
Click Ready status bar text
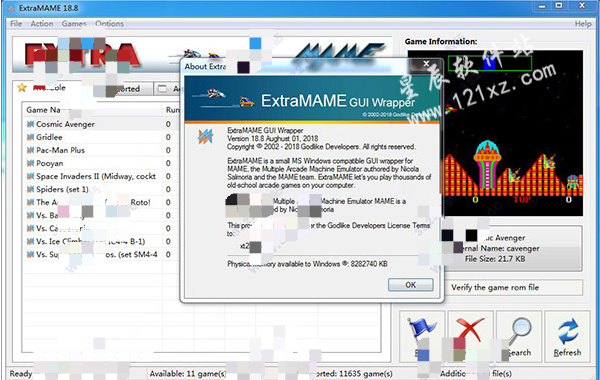click(x=21, y=373)
